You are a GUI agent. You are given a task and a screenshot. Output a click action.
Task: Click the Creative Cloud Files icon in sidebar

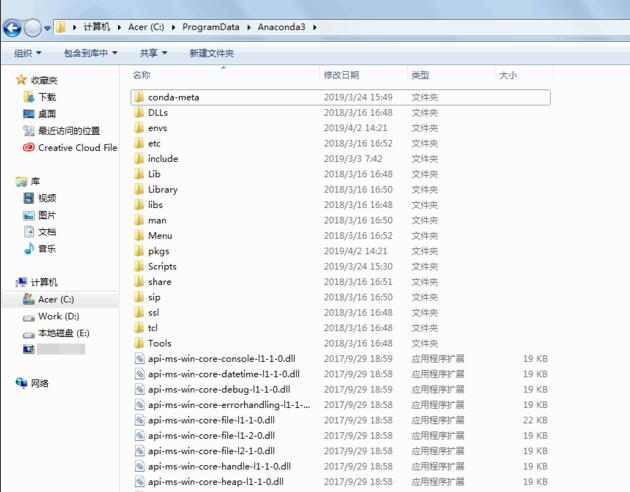(x=28, y=147)
